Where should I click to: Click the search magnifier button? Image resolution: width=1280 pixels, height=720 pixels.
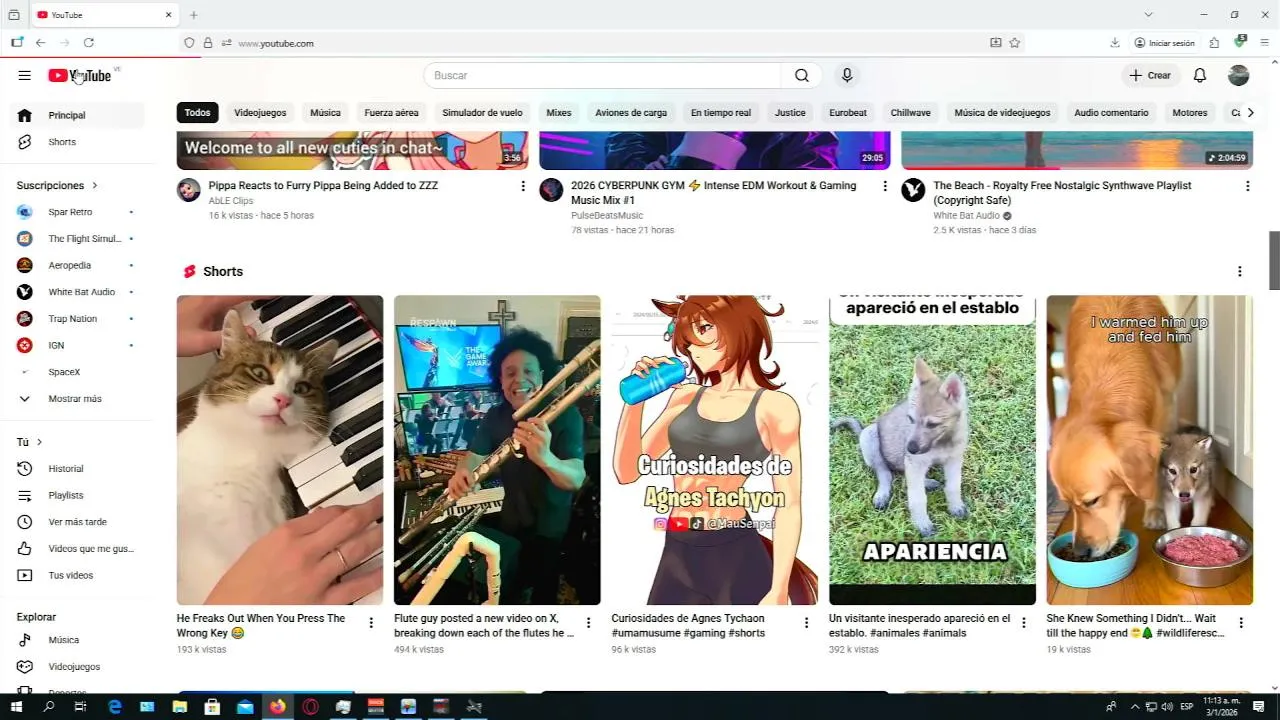tap(802, 75)
